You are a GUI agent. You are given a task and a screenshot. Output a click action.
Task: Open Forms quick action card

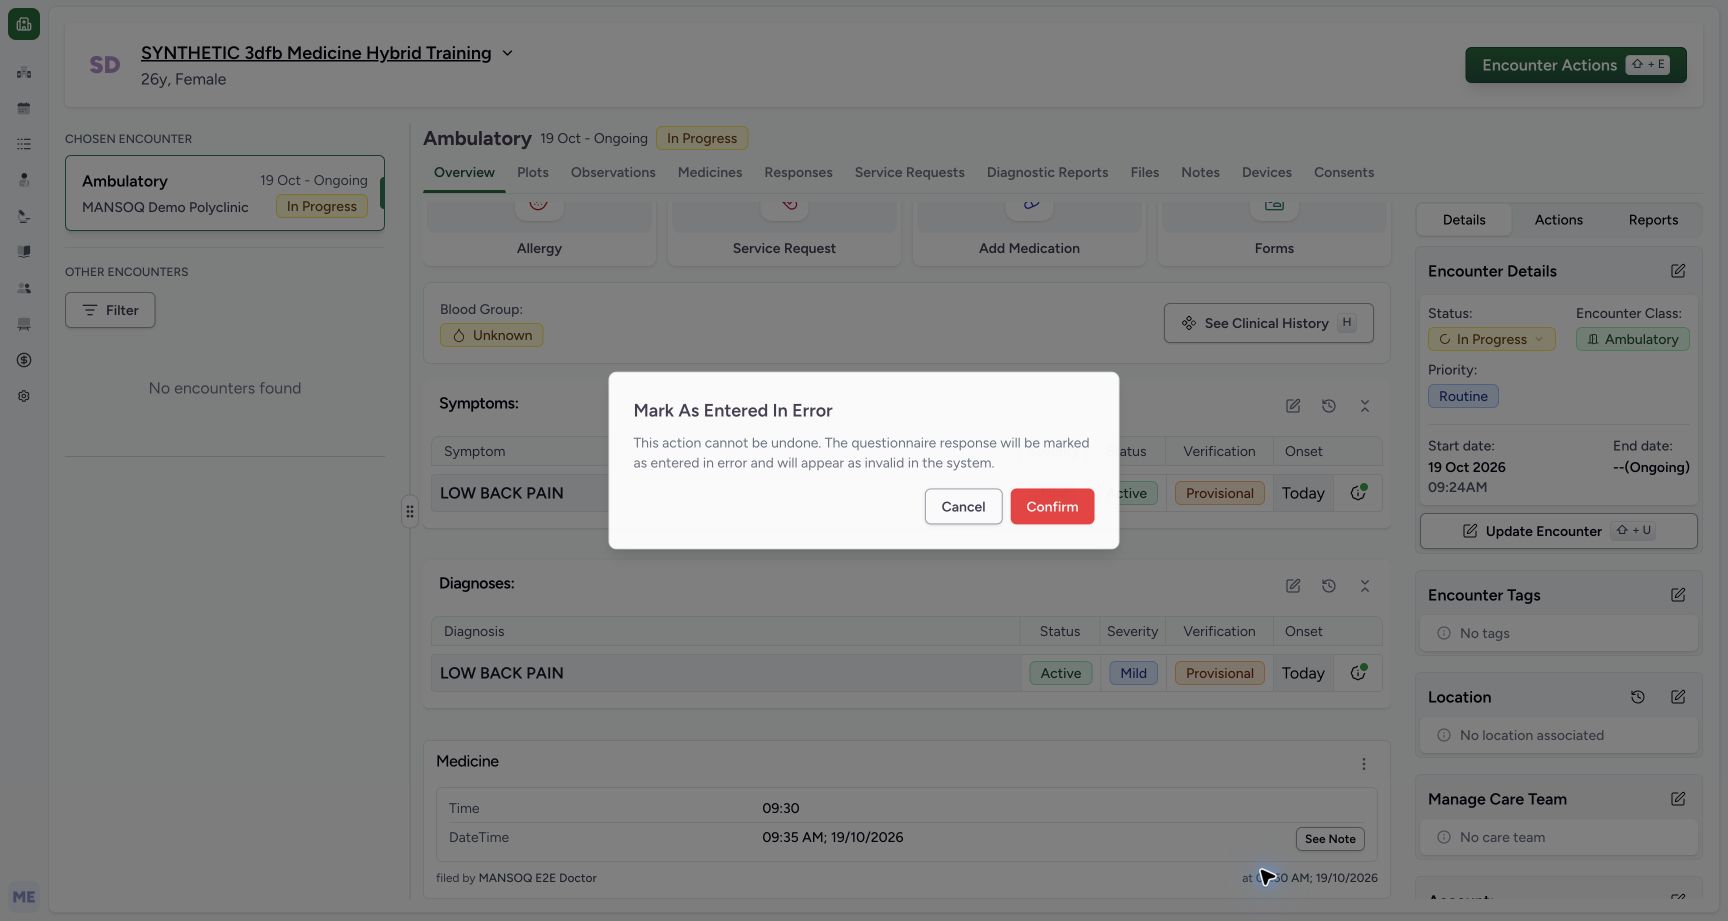[x=1274, y=234]
